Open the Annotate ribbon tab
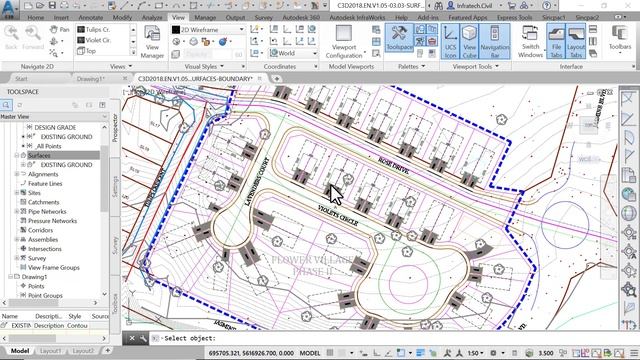The height and width of the screenshot is (360, 640). (x=91, y=18)
